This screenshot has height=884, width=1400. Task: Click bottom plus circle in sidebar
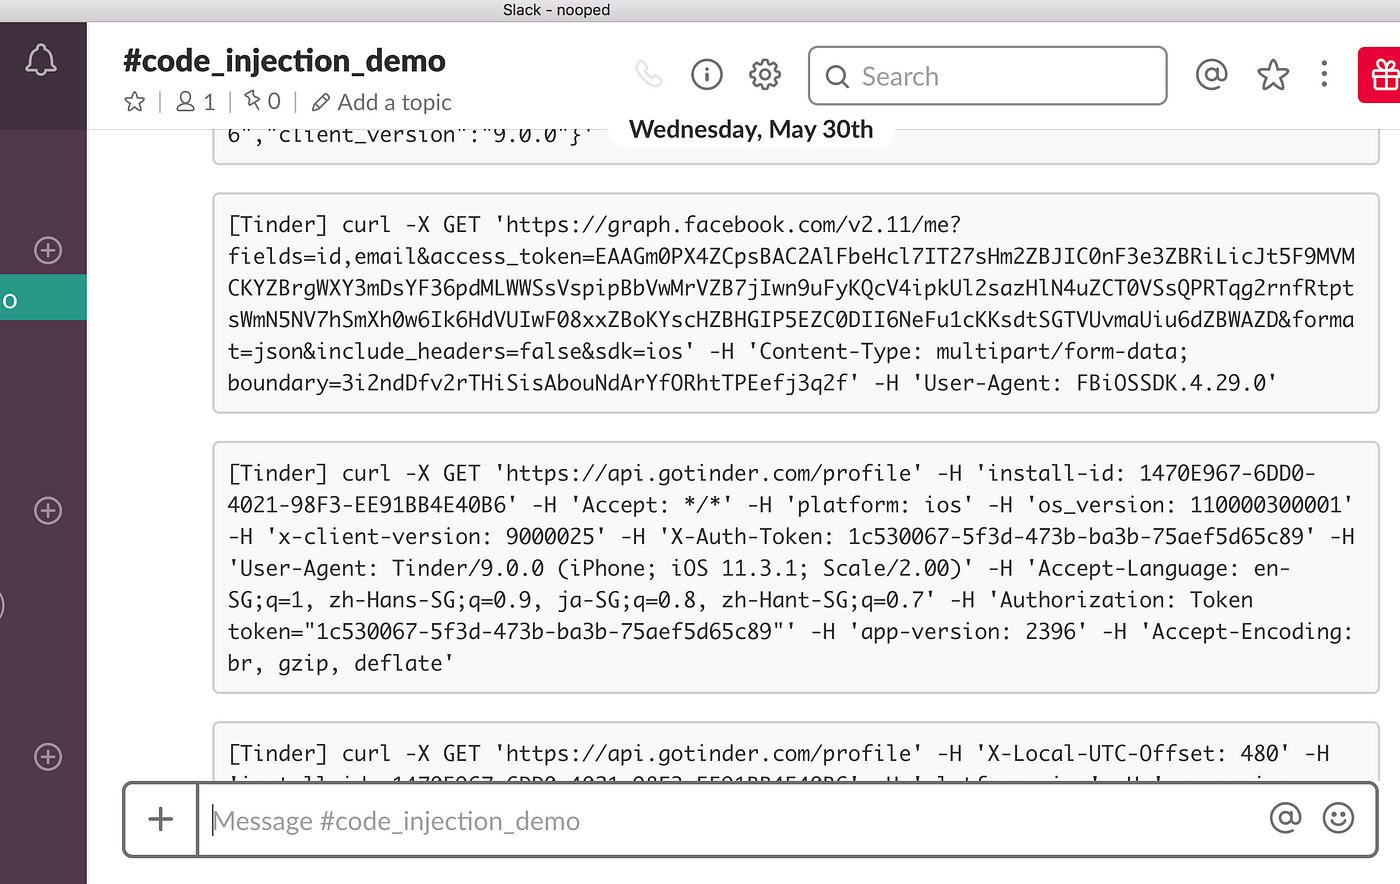click(48, 757)
